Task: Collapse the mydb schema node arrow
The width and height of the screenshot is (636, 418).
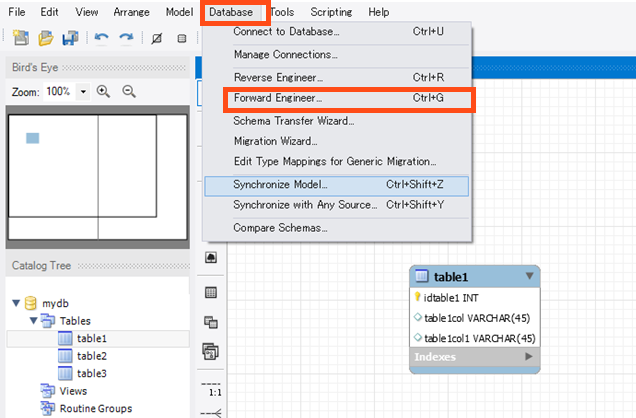Action: coord(16,303)
